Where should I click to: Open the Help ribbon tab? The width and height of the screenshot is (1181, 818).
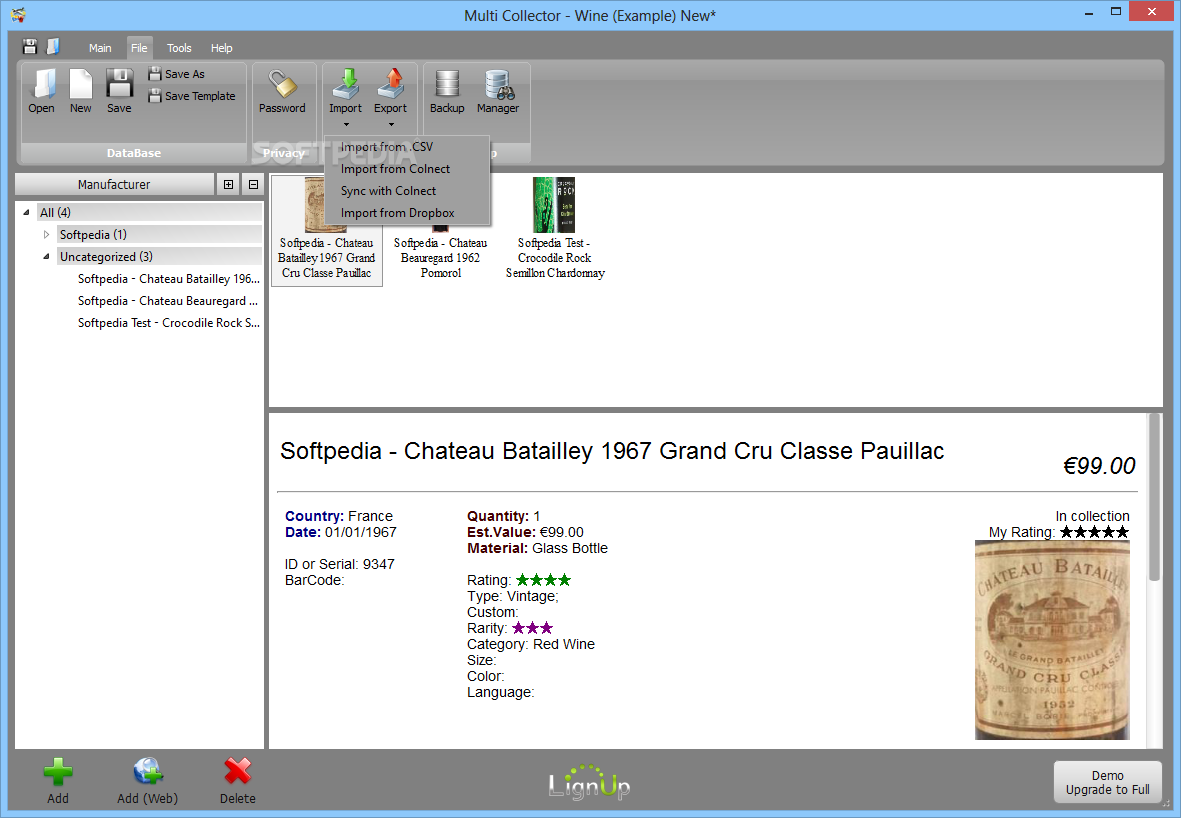(x=221, y=47)
